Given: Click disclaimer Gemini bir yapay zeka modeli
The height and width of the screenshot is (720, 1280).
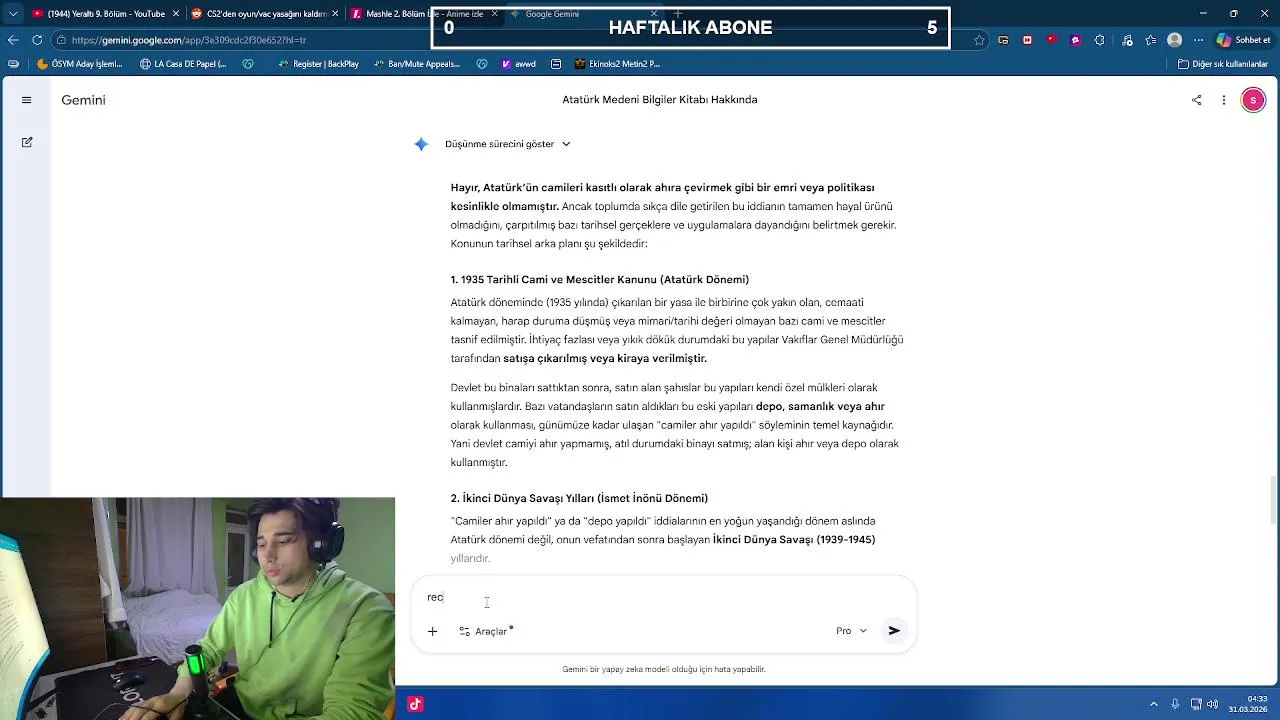Looking at the screenshot, I should (x=664, y=669).
